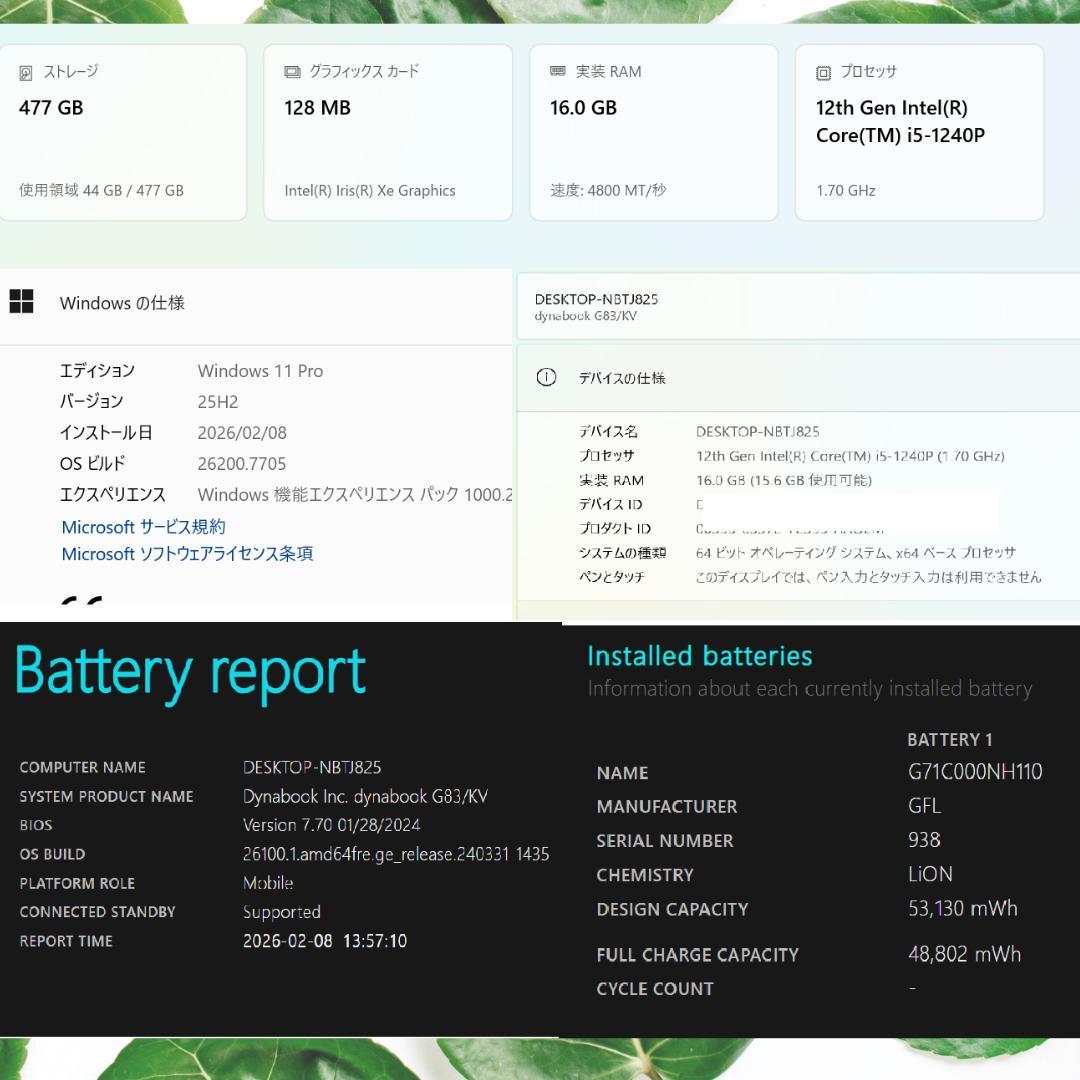Viewport: 1080px width, 1080px height.
Task: Open the Intel Iris Xe Graphics card
Action: [388, 132]
